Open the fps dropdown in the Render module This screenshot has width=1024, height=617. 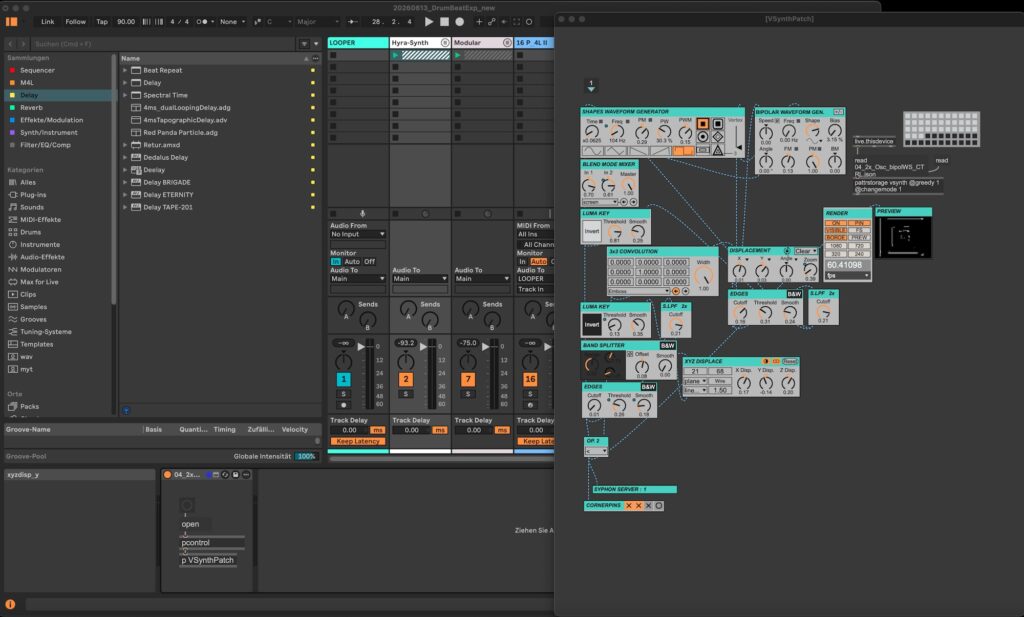coord(848,276)
